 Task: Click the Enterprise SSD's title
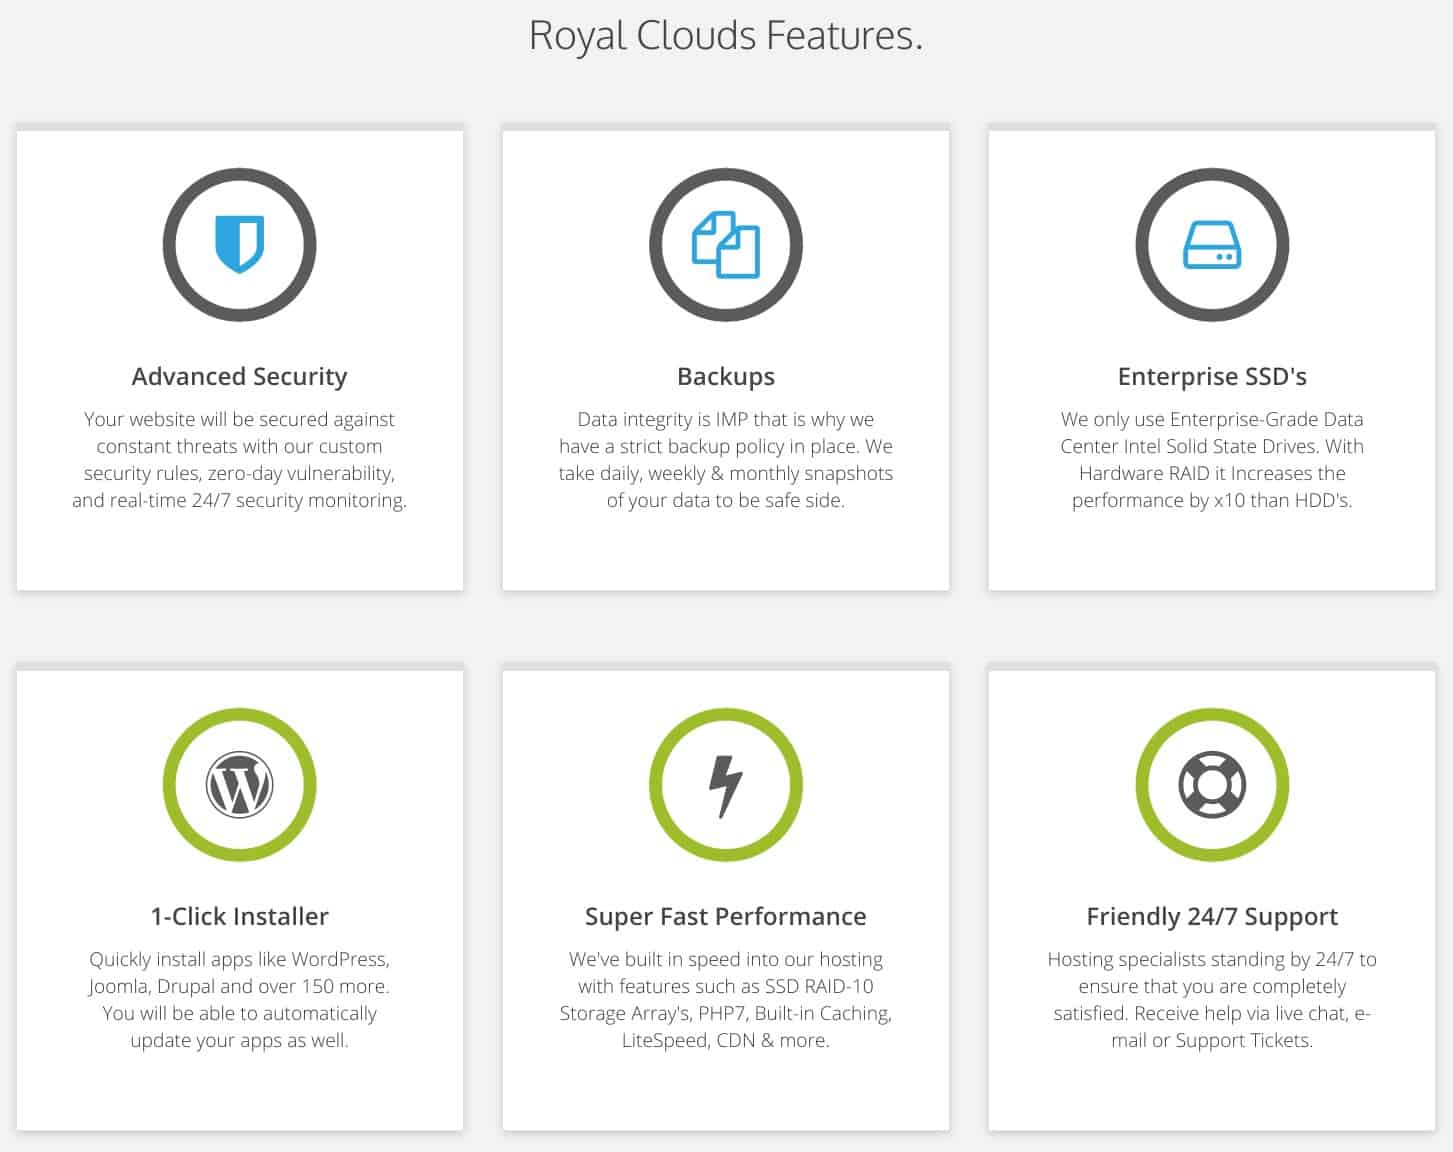tap(1212, 377)
